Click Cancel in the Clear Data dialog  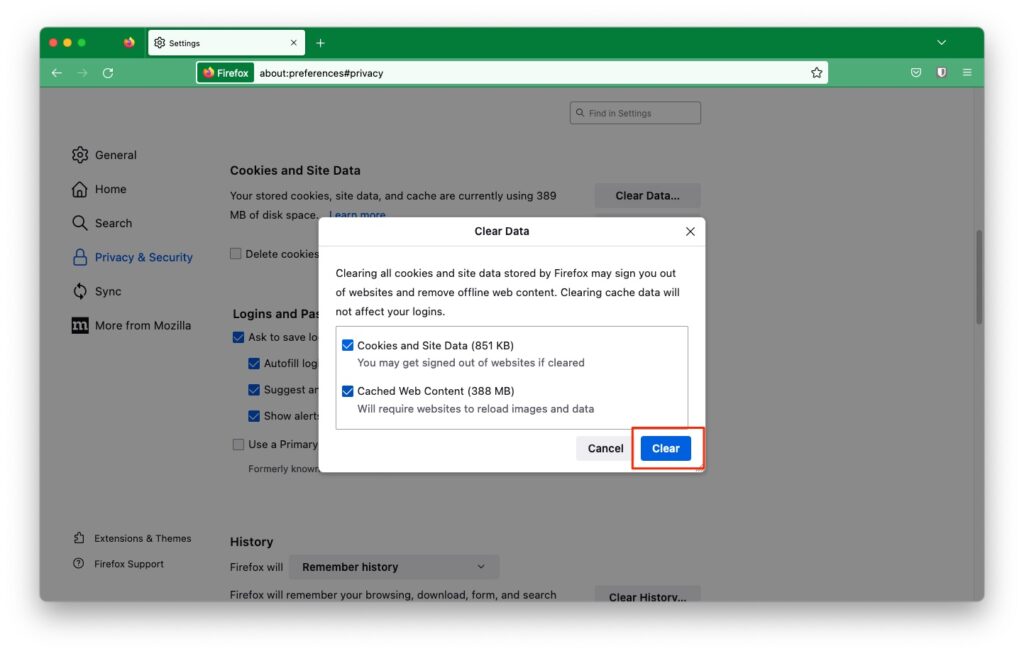pos(605,448)
